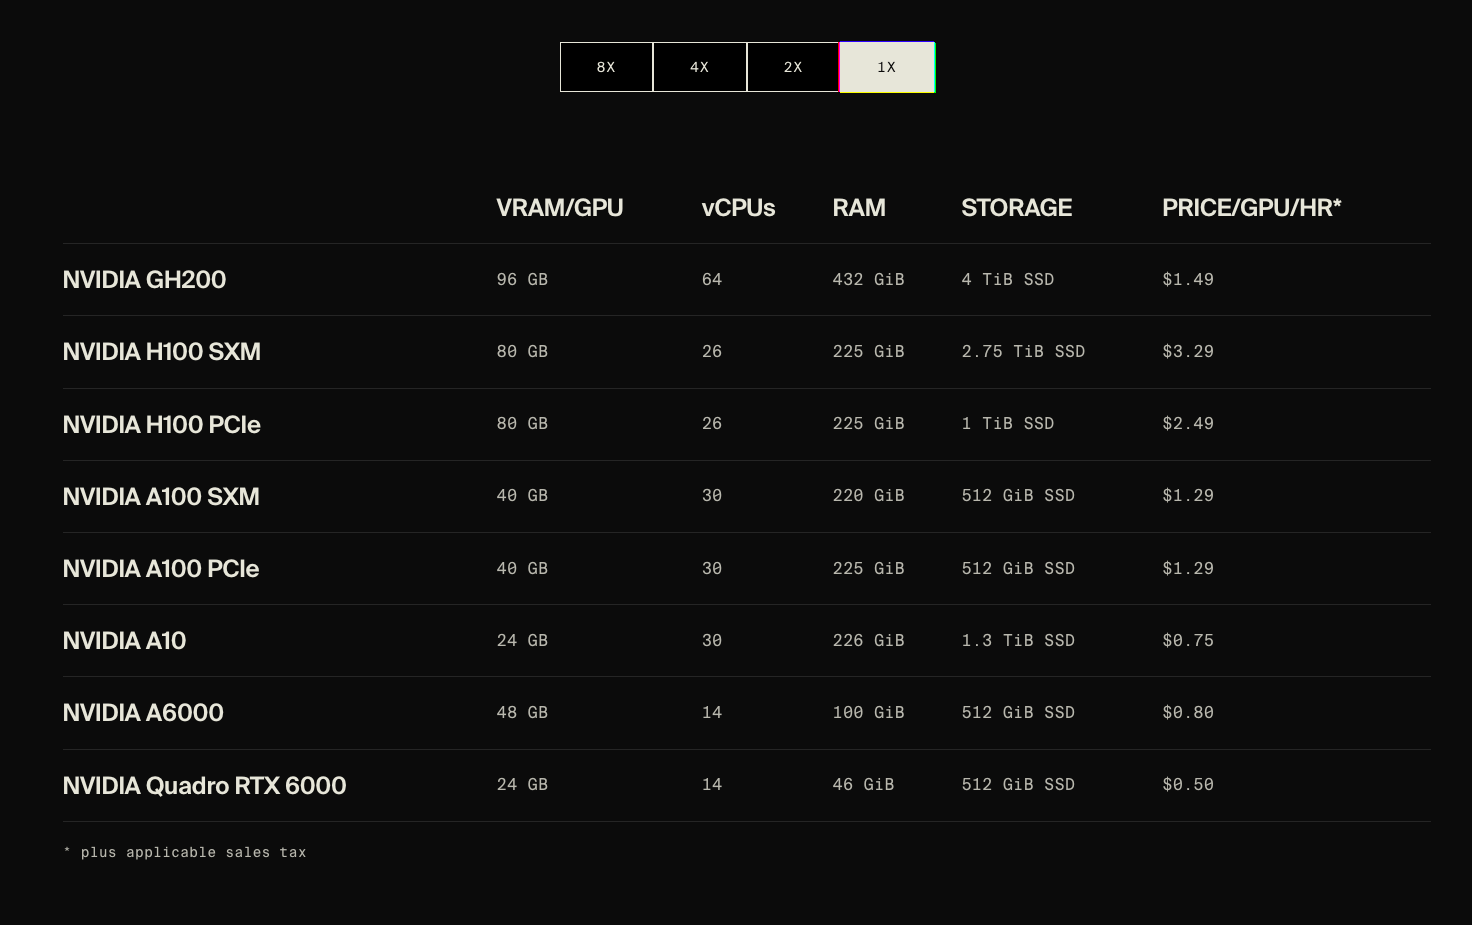Click the $0.50 price for Quadro RTX 6000
The image size is (1472, 925).
(x=1188, y=785)
